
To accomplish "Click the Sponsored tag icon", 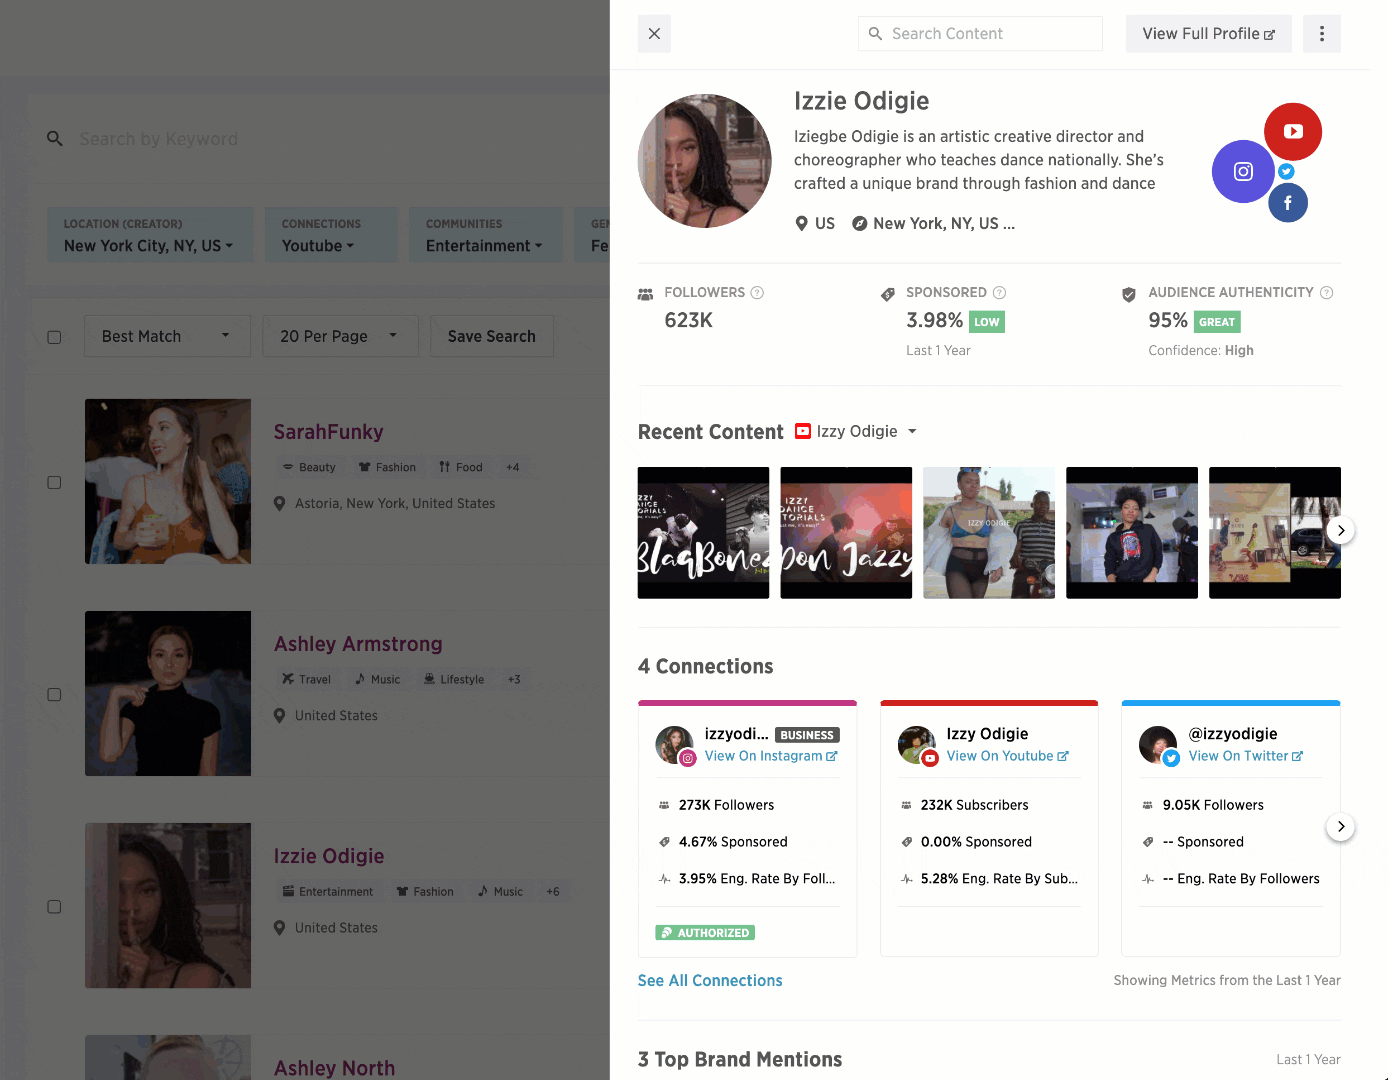I will pyautogui.click(x=887, y=295).
